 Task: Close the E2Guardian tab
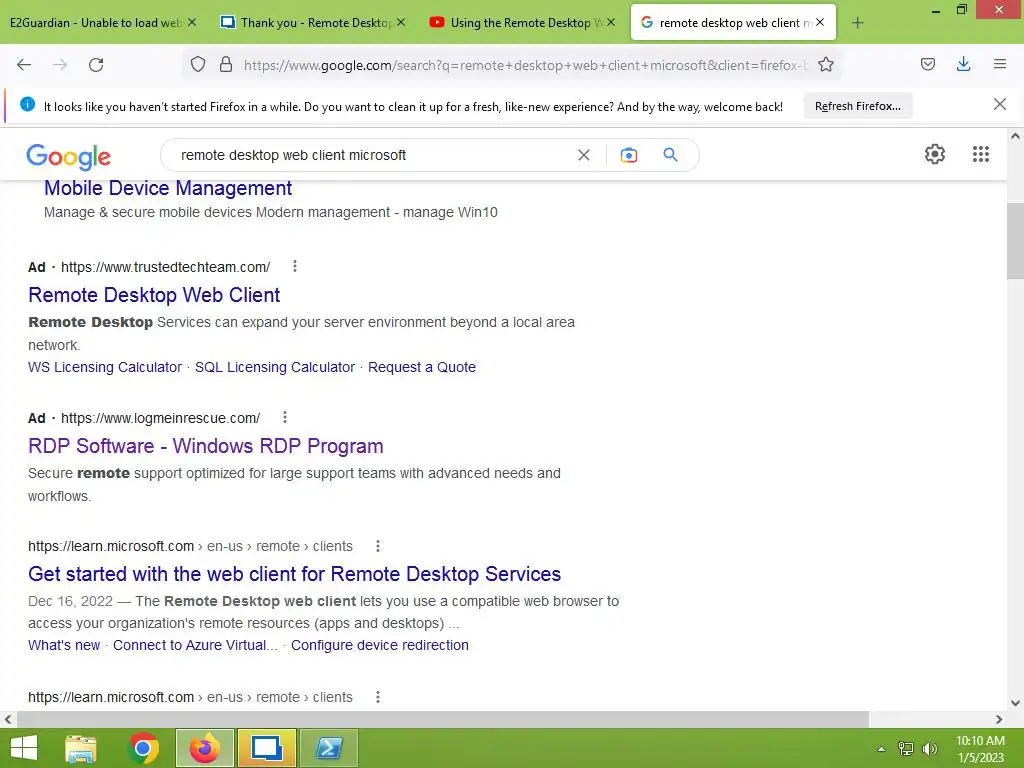pyautogui.click(x=192, y=22)
